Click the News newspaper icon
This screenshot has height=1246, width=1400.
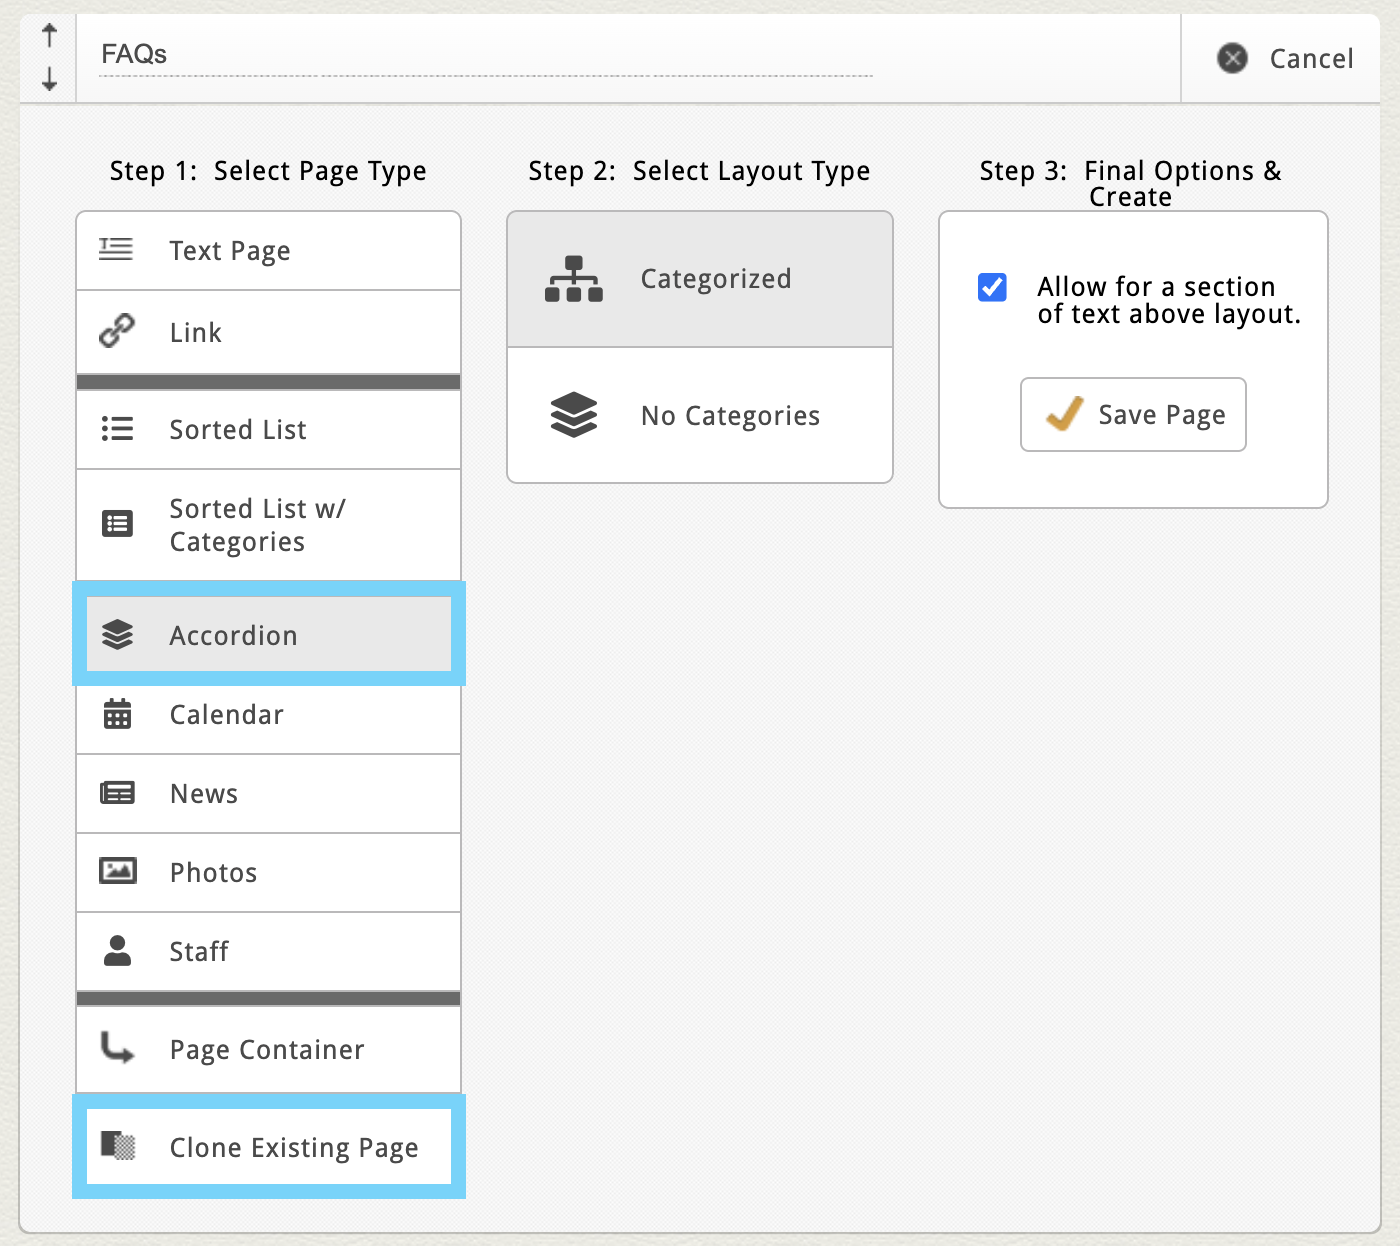point(117,793)
